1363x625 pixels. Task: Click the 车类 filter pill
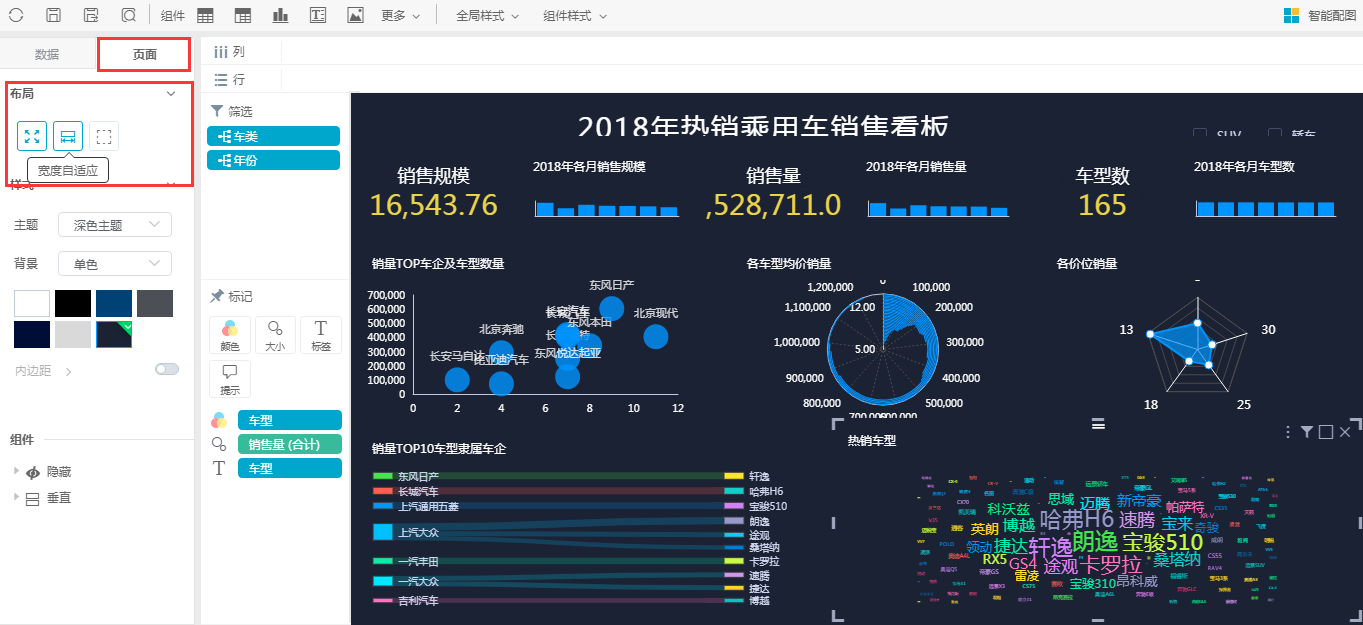coord(273,136)
